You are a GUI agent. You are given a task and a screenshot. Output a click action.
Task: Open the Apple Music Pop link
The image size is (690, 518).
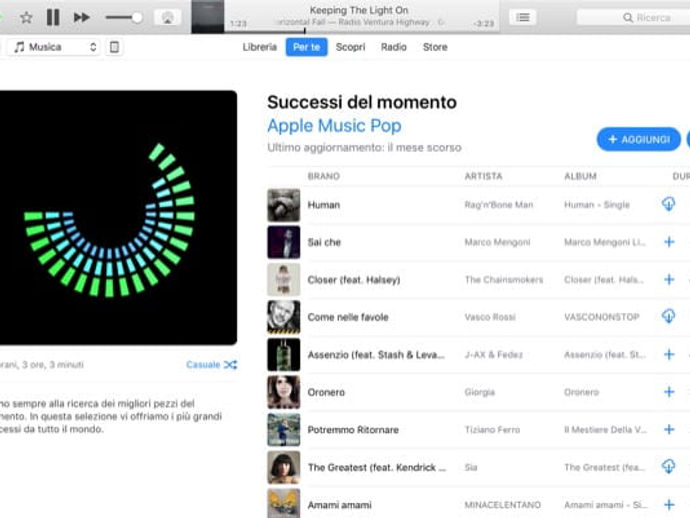pyautogui.click(x=334, y=126)
